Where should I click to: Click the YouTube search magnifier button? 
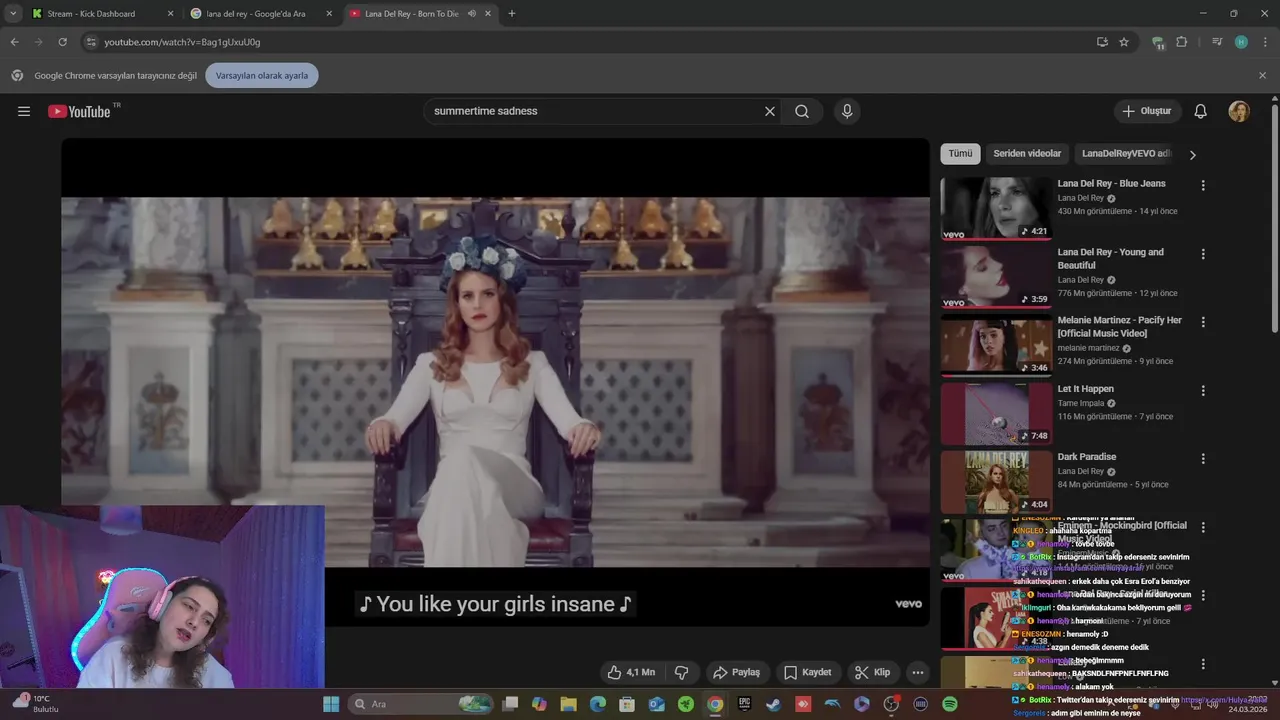(802, 111)
